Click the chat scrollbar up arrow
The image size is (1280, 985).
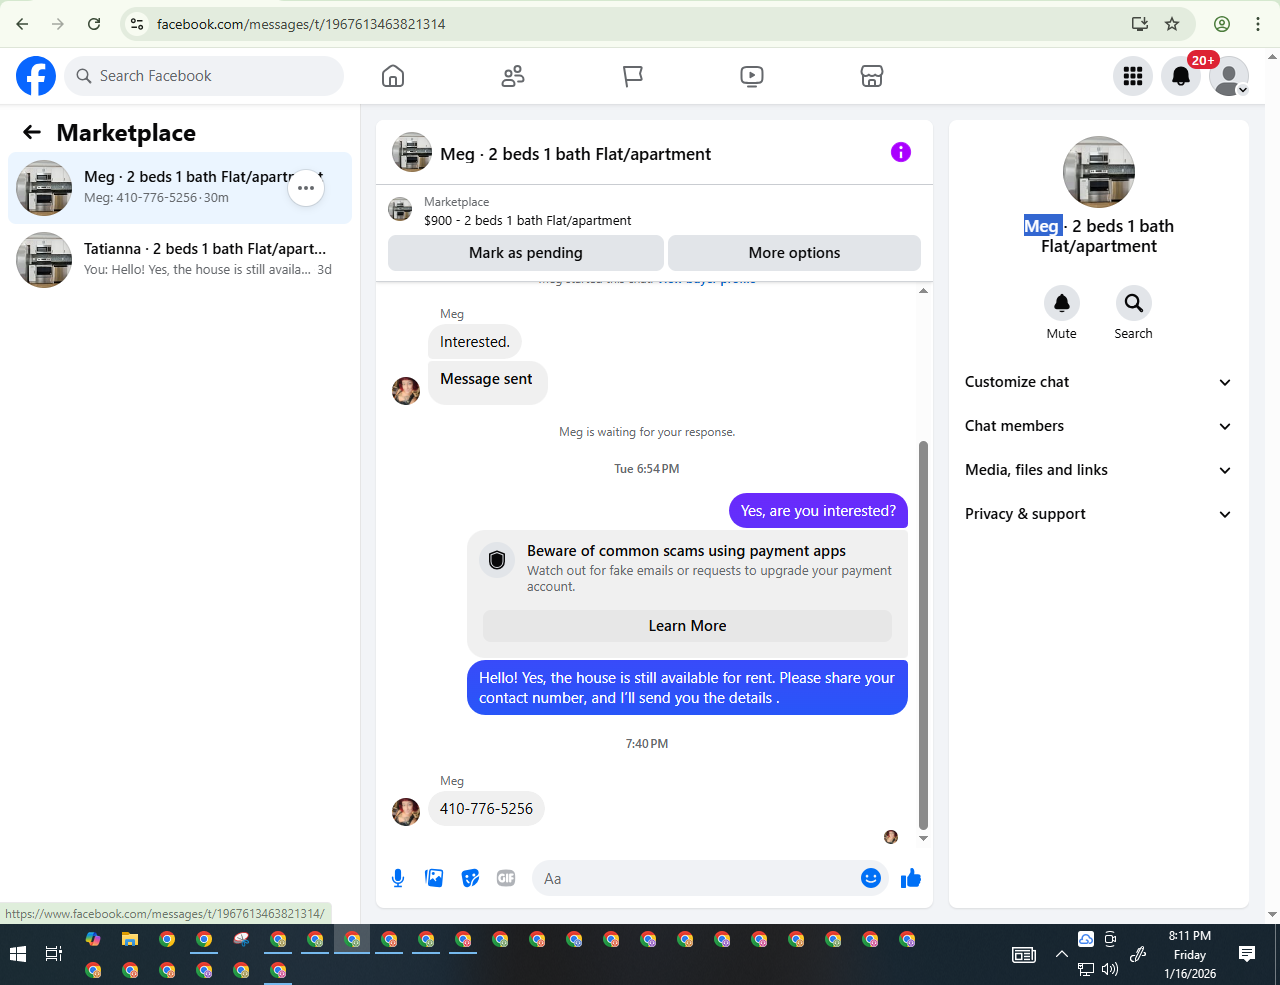923,291
